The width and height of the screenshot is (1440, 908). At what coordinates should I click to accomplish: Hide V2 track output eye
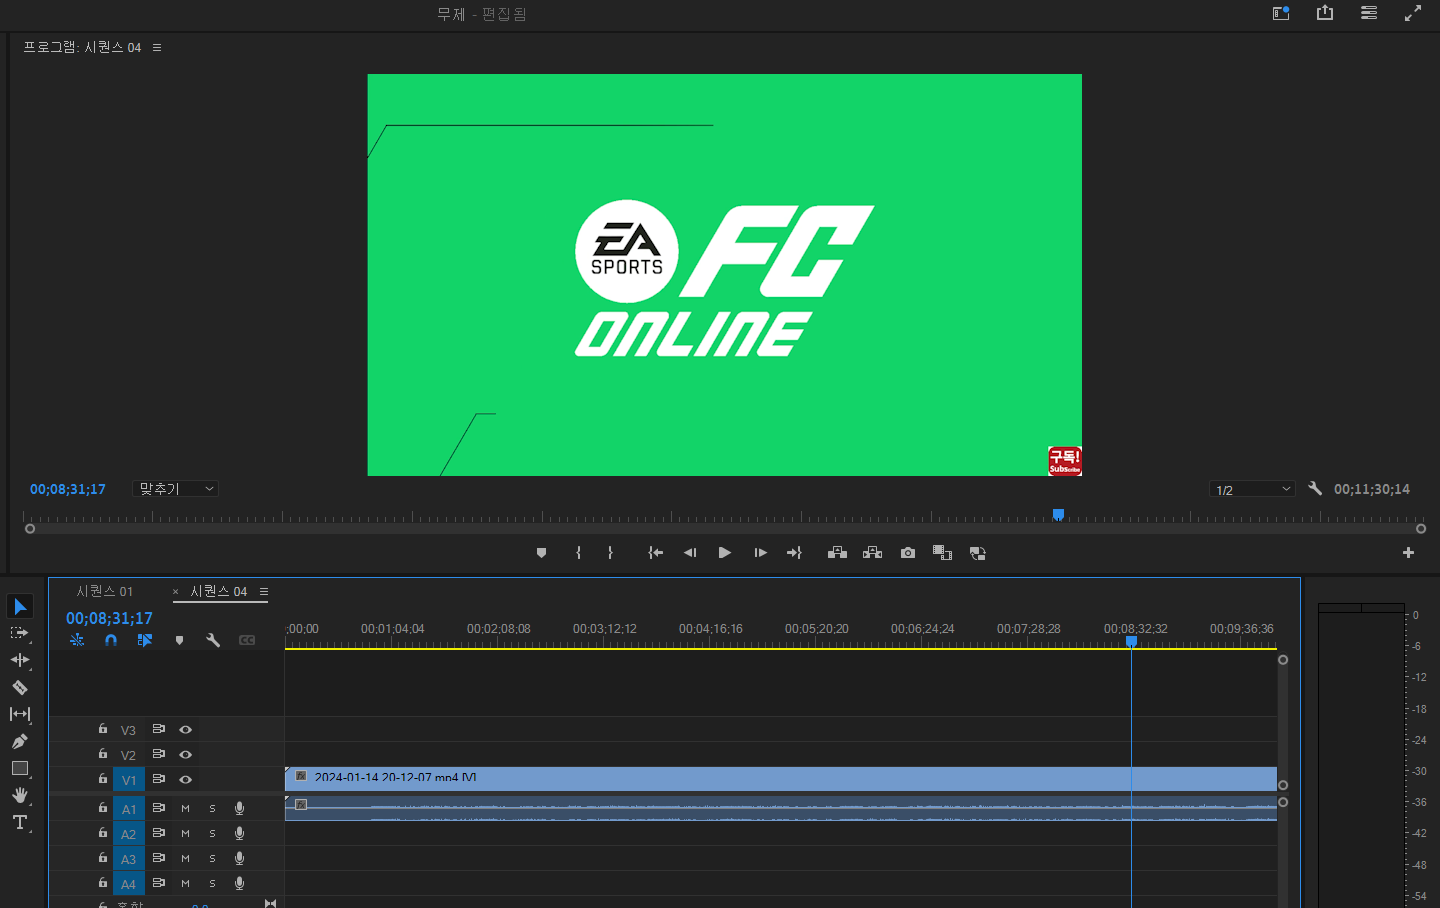185,755
